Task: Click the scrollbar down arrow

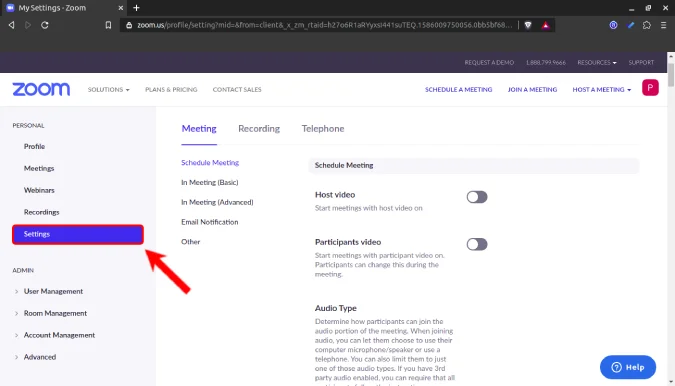Action: tap(671, 382)
